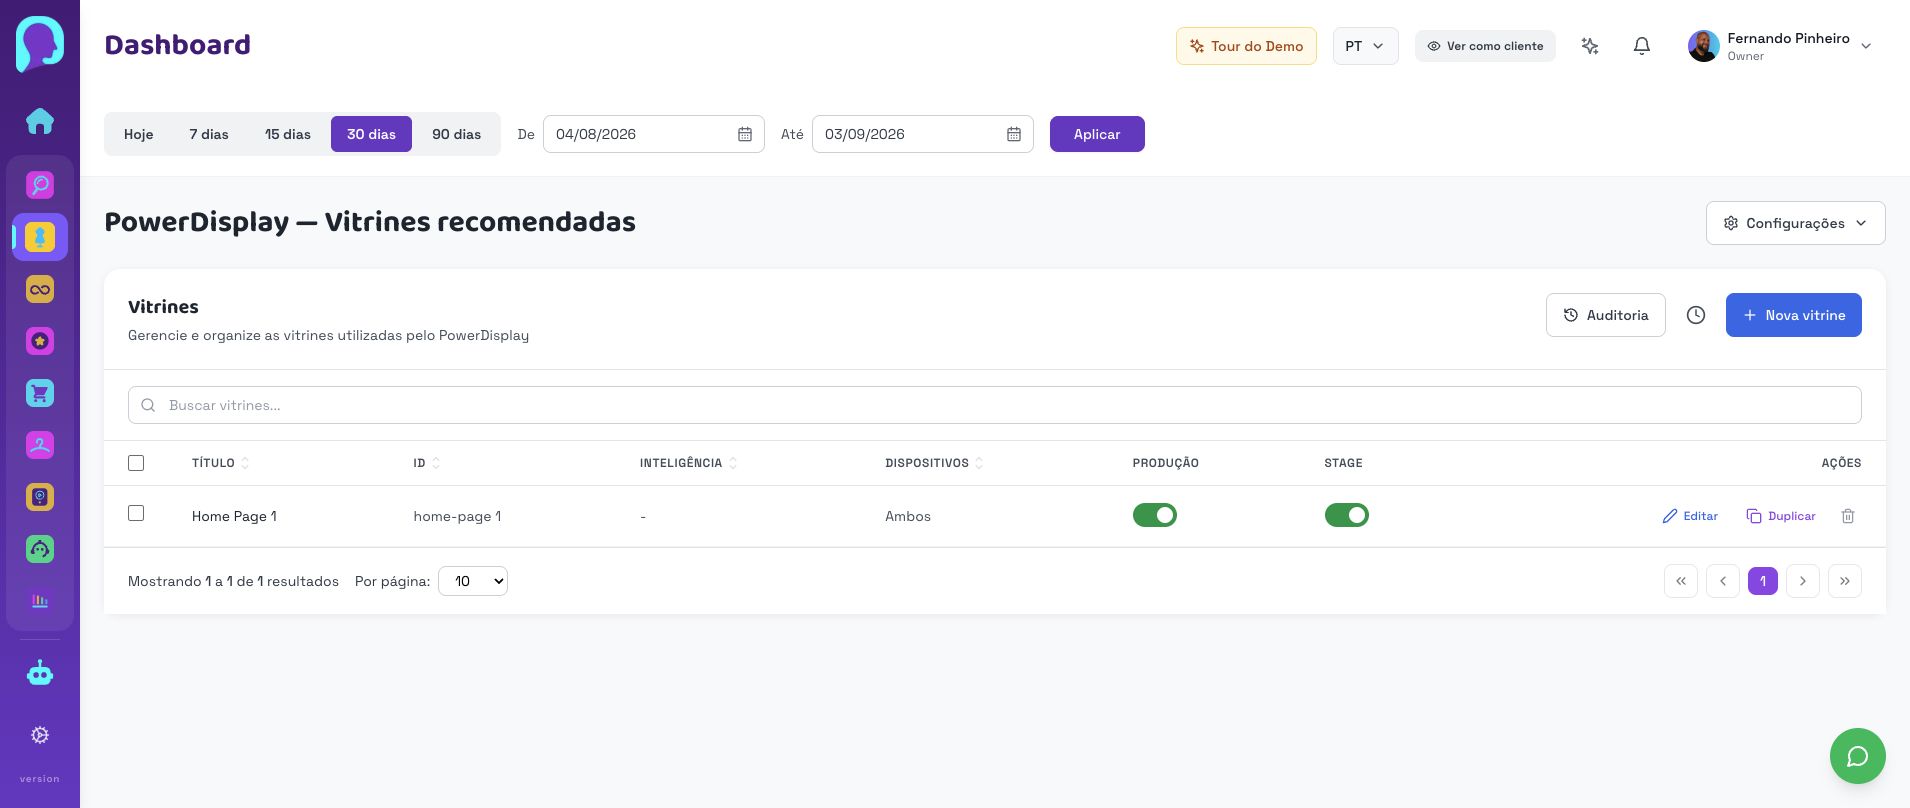Click the De date field 04/08/2026
This screenshot has height=808, width=1910.
[x=654, y=134]
